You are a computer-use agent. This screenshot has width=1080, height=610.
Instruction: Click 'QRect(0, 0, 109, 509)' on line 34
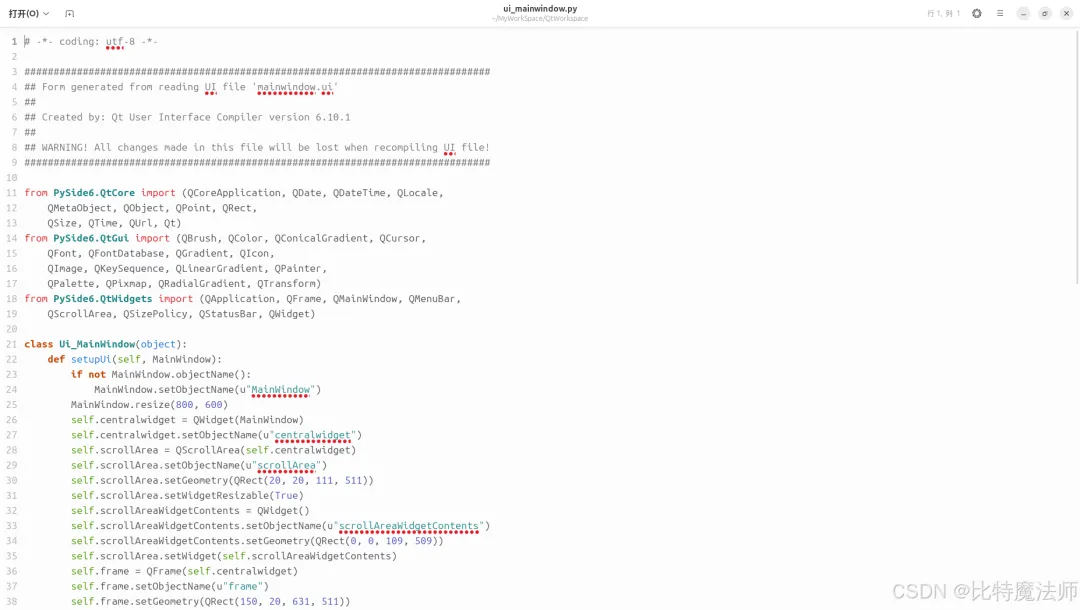click(379, 541)
